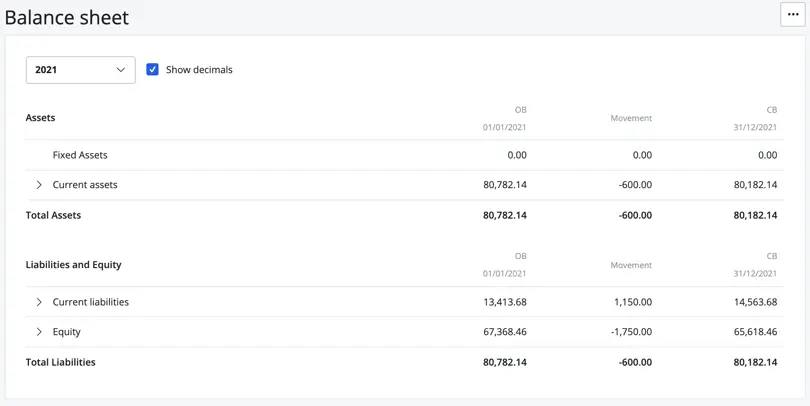Image resolution: width=810 pixels, height=406 pixels.
Task: Open the three-dot more options menu
Action: [792, 14]
